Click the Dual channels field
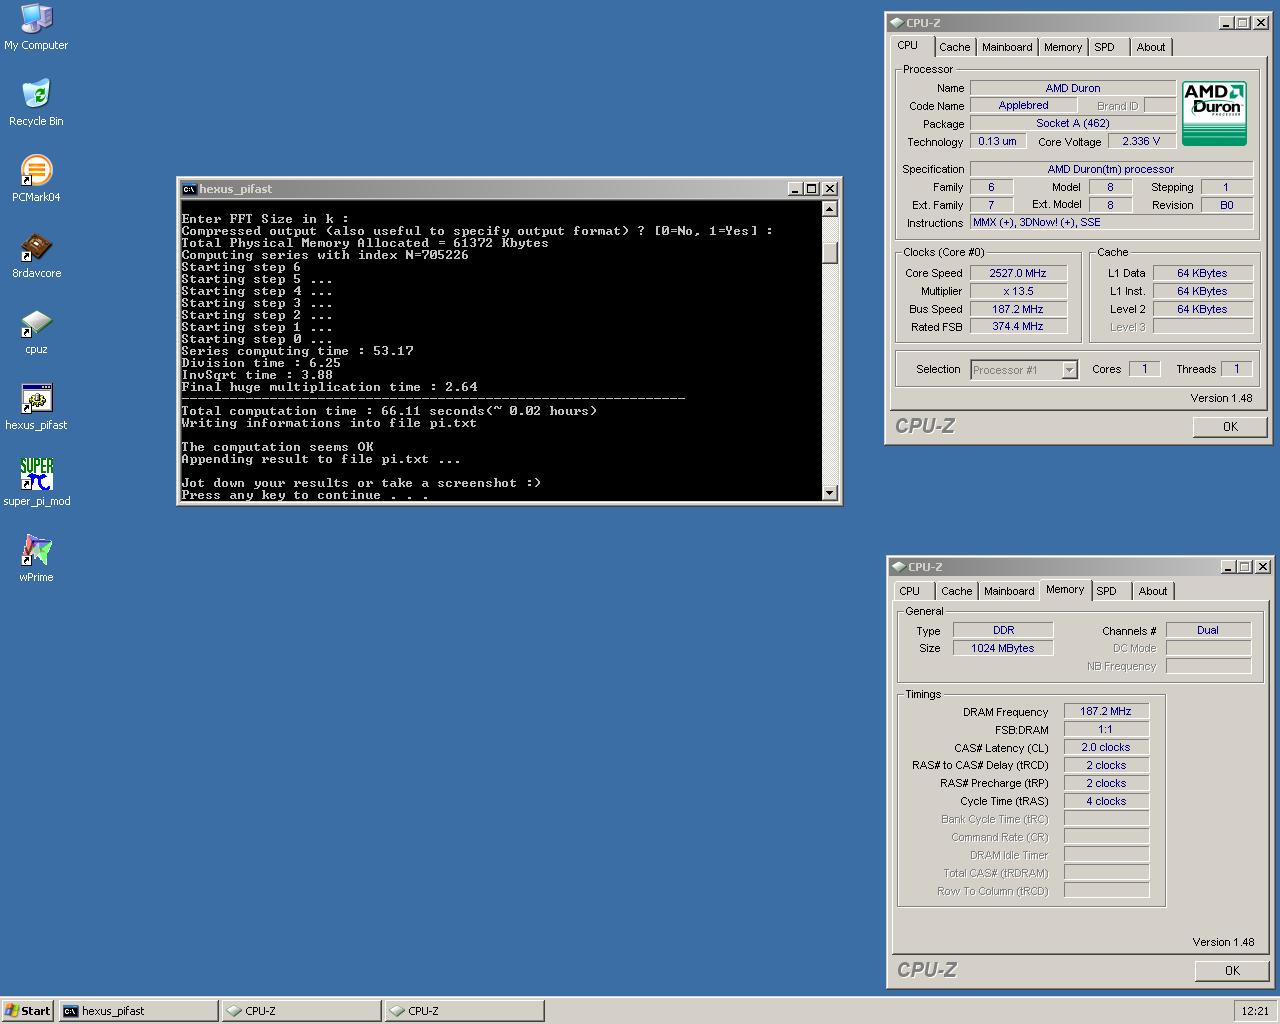 pyautogui.click(x=1208, y=630)
